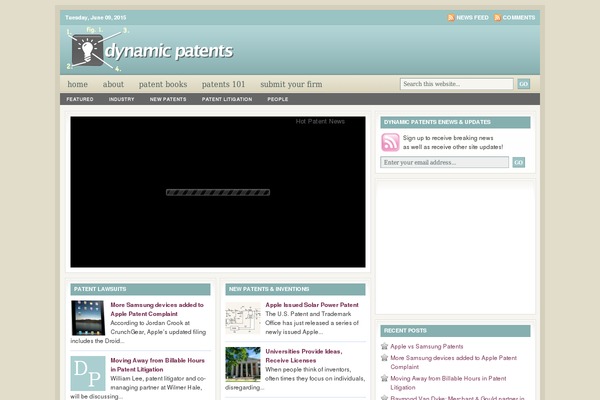Click star icon beside Apple vs Samsung Patents
This screenshot has width=600, height=400.
385,346
